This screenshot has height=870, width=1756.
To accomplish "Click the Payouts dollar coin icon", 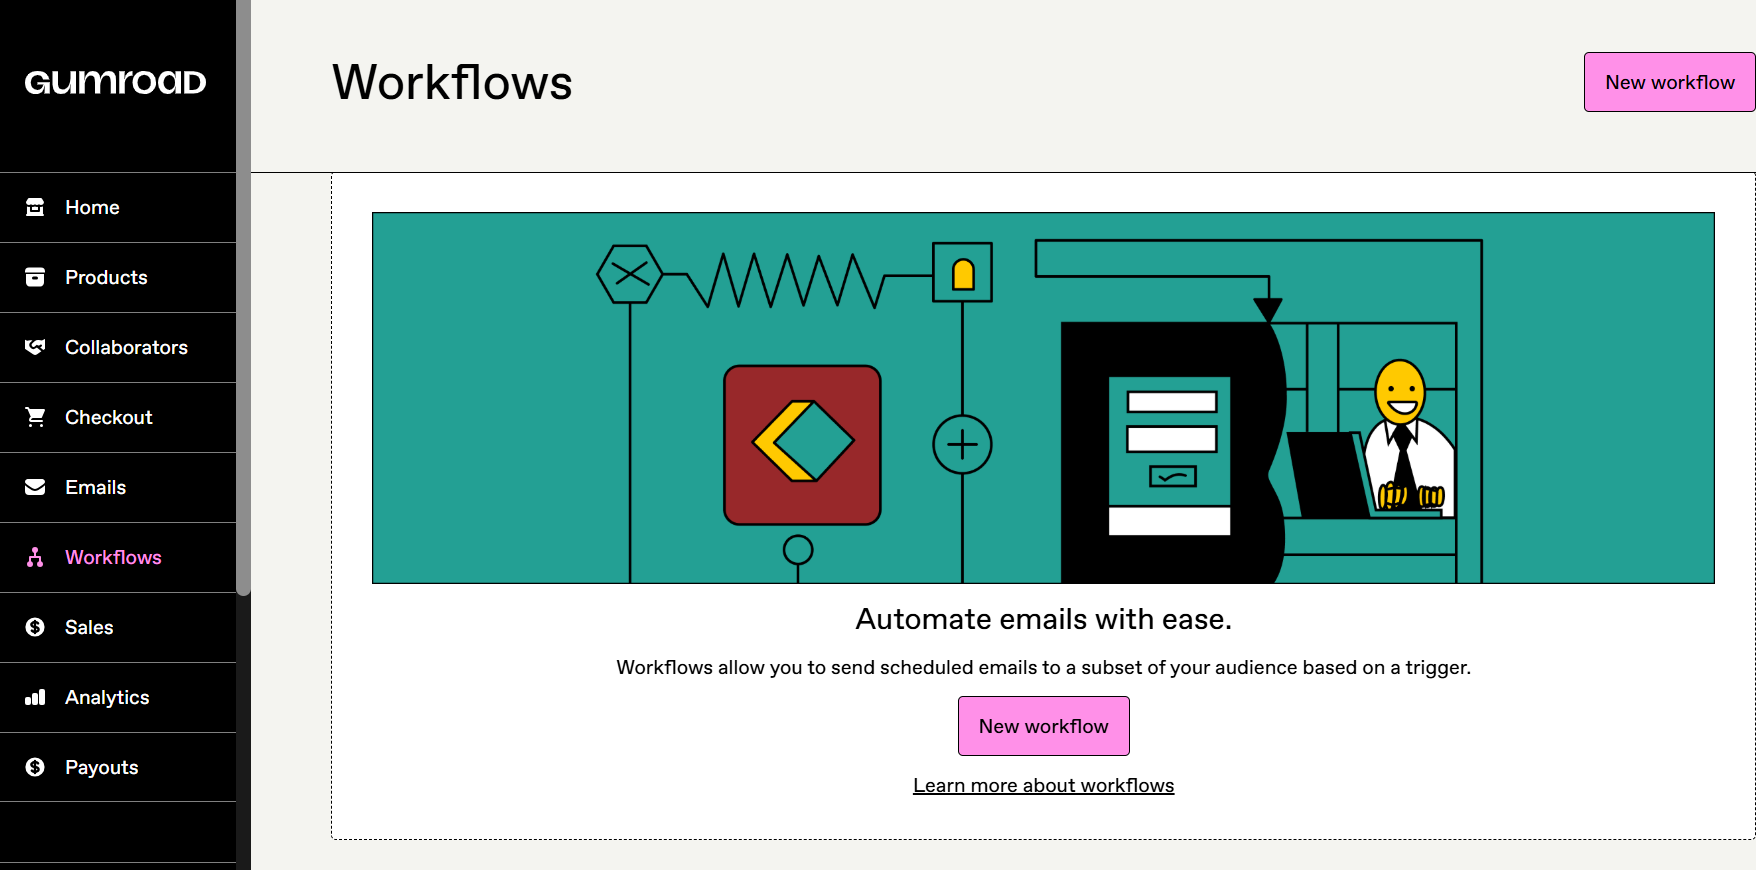I will 35,767.
